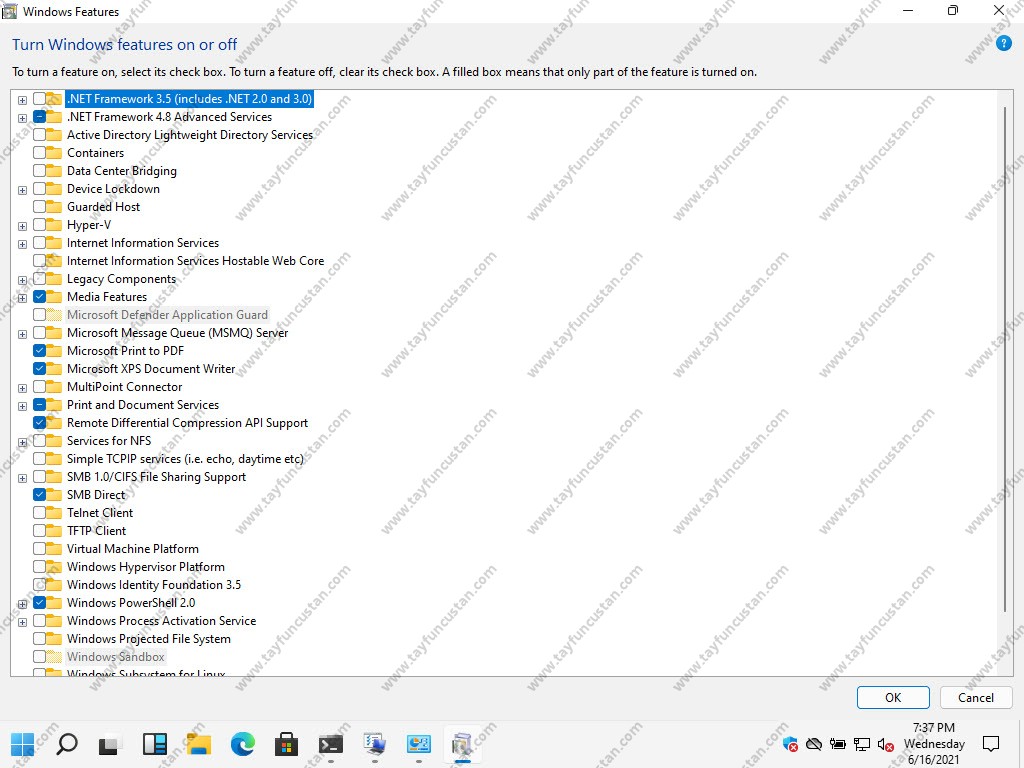Expand SMB 1.0/CIFS File Sharing Support
Image resolution: width=1024 pixels, height=768 pixels.
[x=22, y=478]
